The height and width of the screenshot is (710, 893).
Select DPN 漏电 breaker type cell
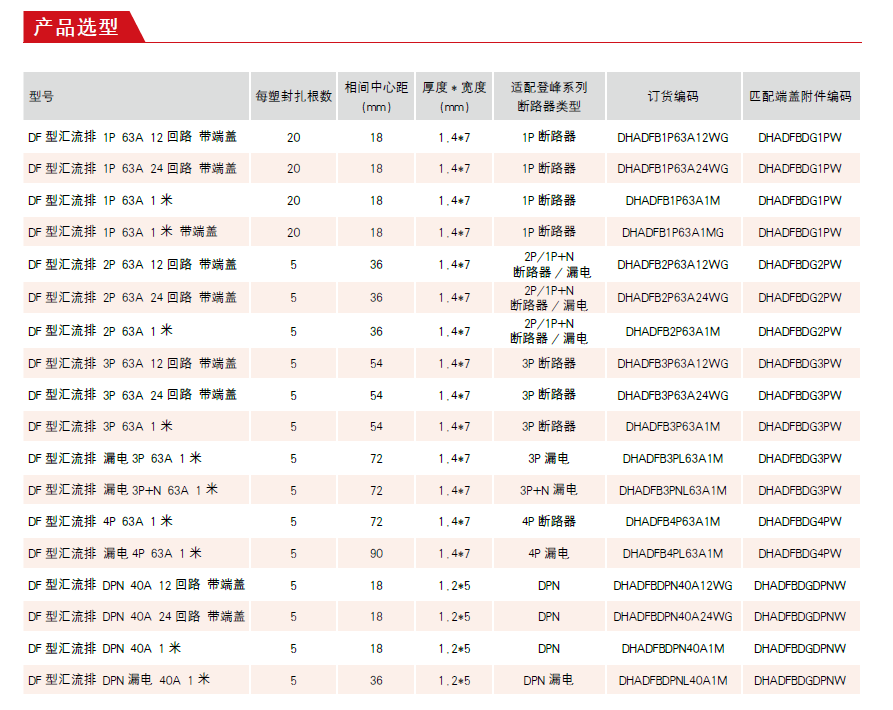tap(548, 680)
